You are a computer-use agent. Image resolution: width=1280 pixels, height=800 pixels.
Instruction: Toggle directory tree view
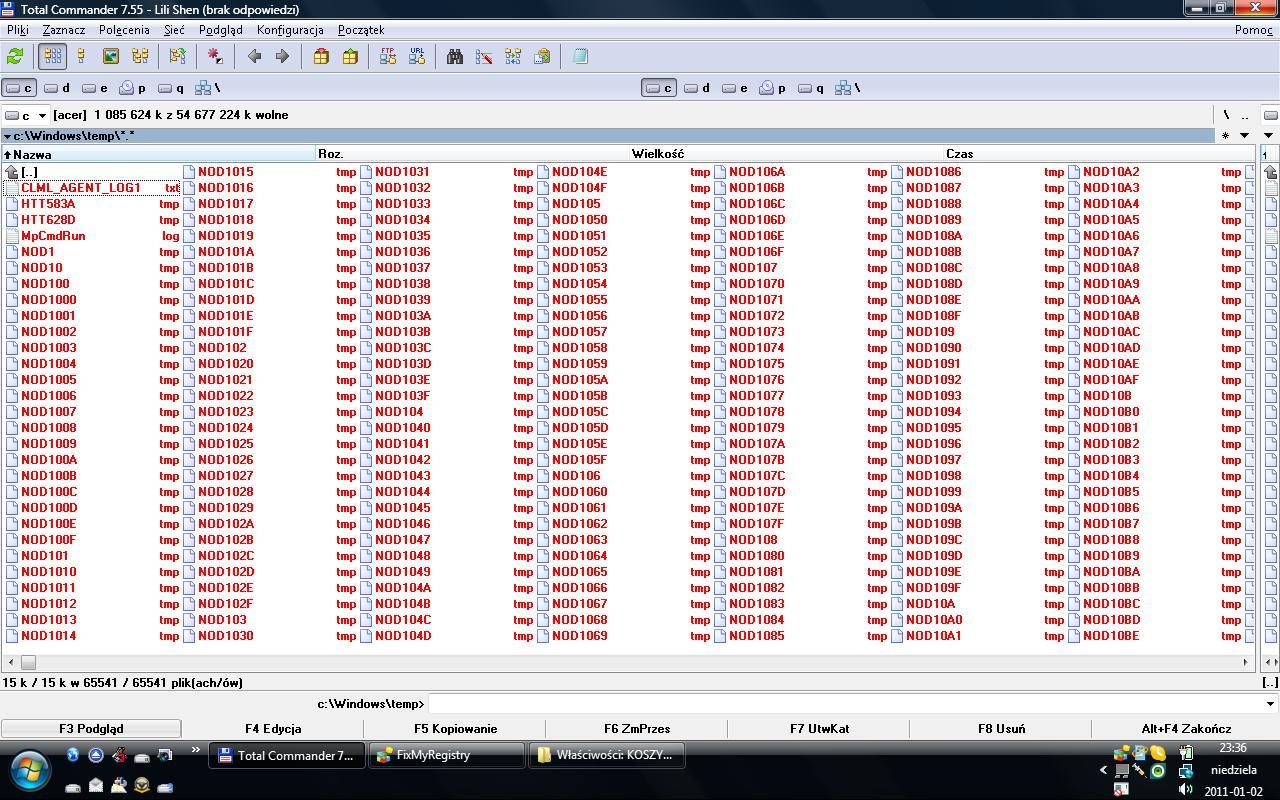pos(140,57)
